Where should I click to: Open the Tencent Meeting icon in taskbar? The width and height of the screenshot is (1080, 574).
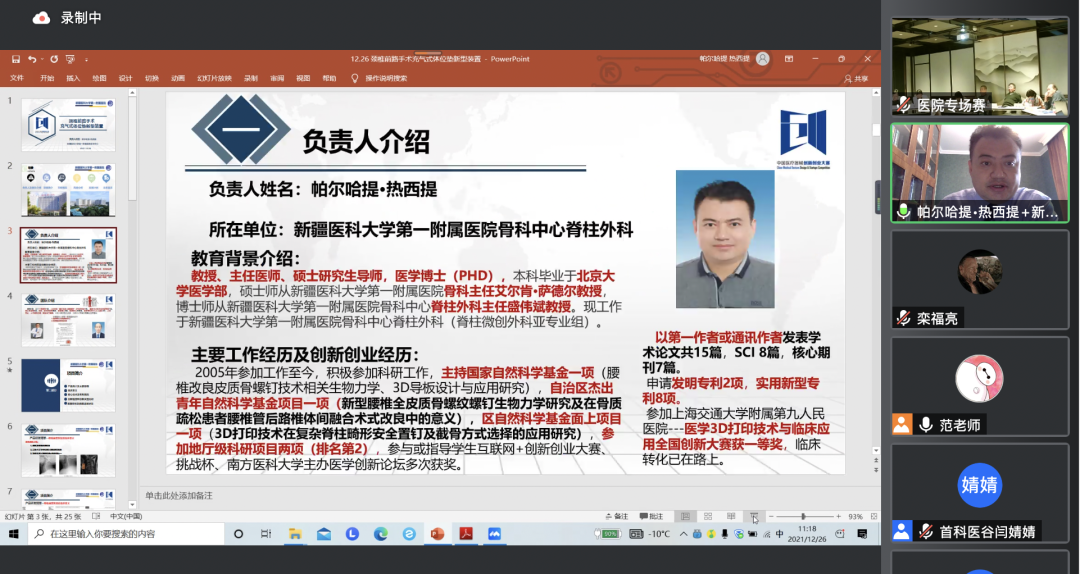tap(495, 534)
